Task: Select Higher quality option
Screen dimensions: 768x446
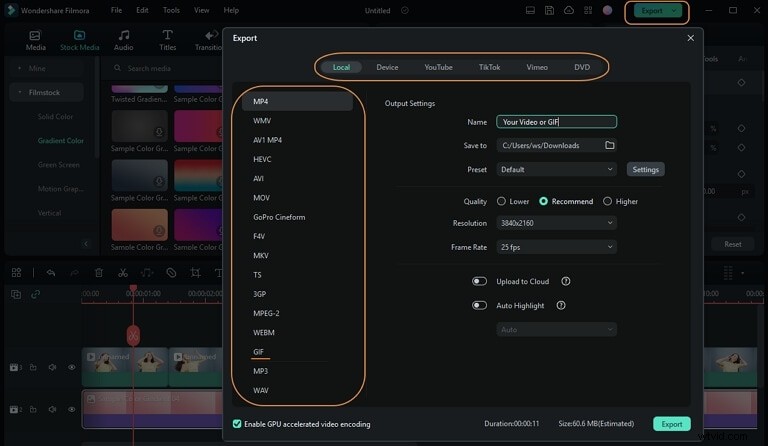Action: pos(607,201)
